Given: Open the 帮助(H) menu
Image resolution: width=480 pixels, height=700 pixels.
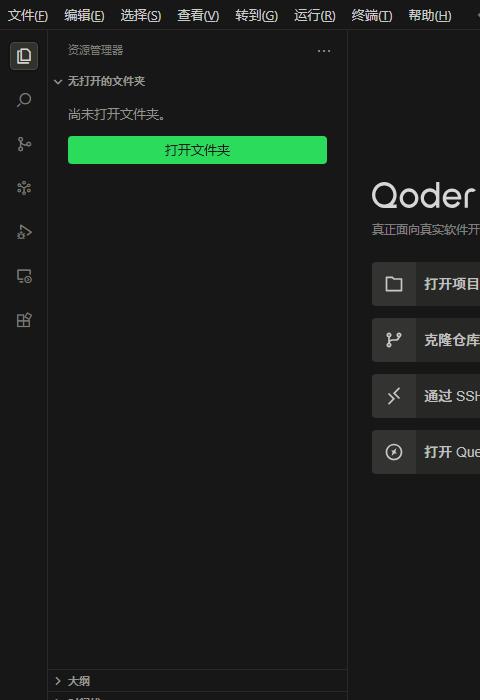Looking at the screenshot, I should 430,16.
